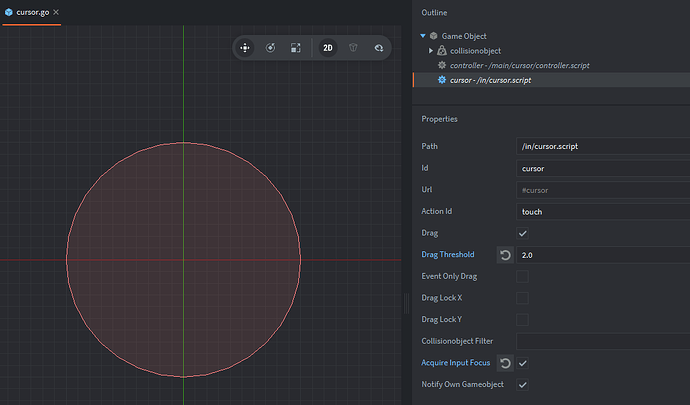The image size is (690, 405).
Task: Select the Rotate tool in scene toolbar
Action: 270,48
